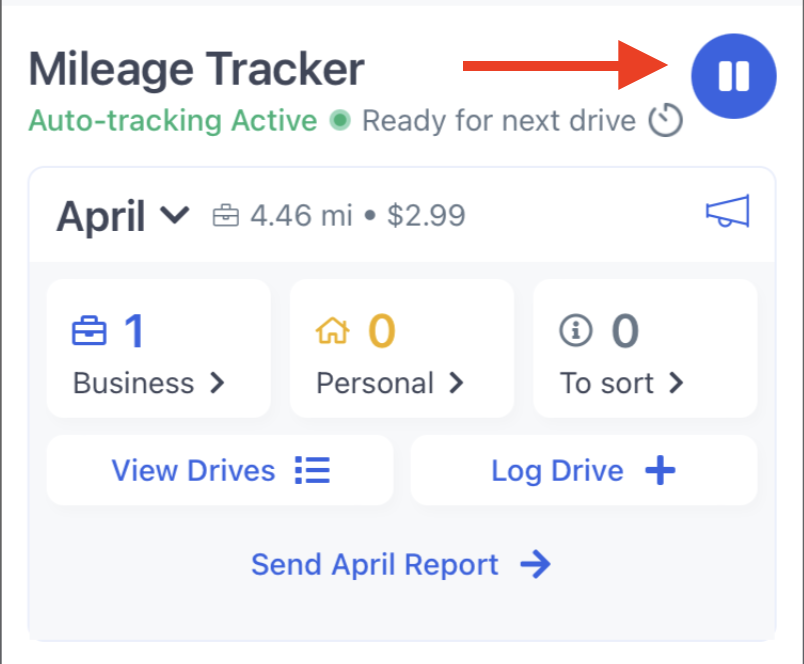Click the Log Drive button
This screenshot has height=664, width=804.
point(584,470)
